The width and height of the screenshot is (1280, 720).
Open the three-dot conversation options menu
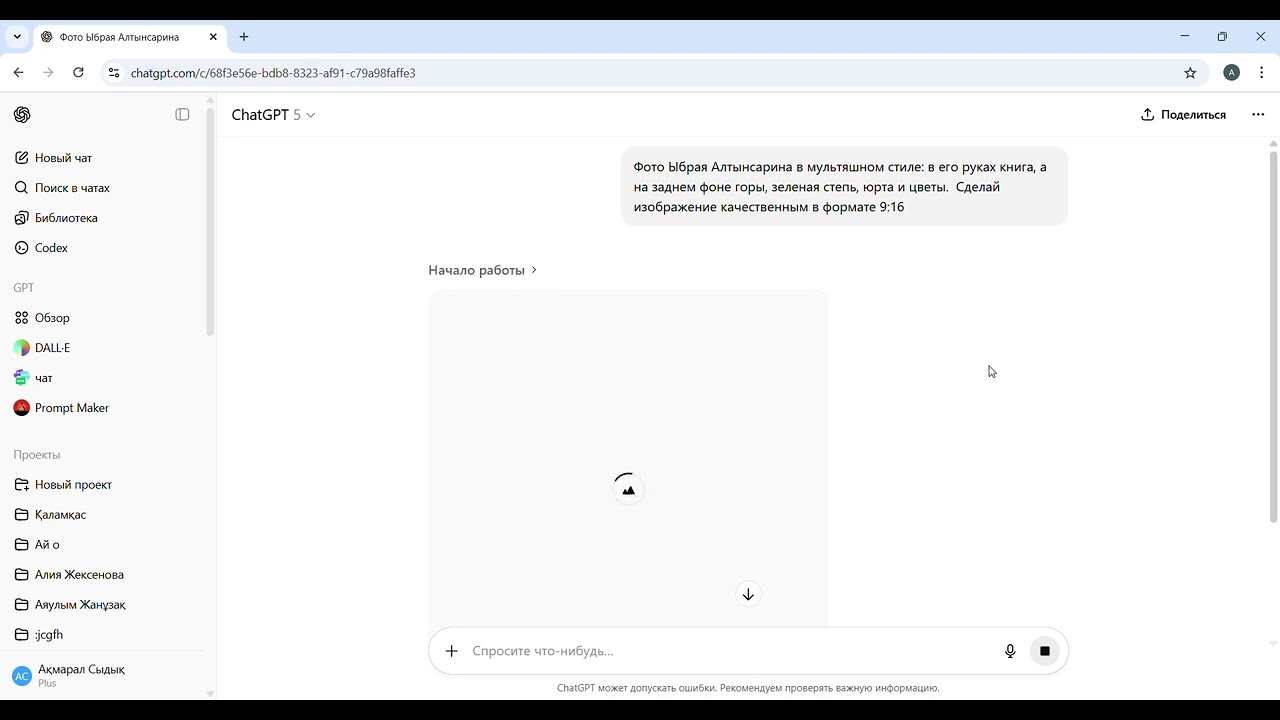(x=1258, y=115)
